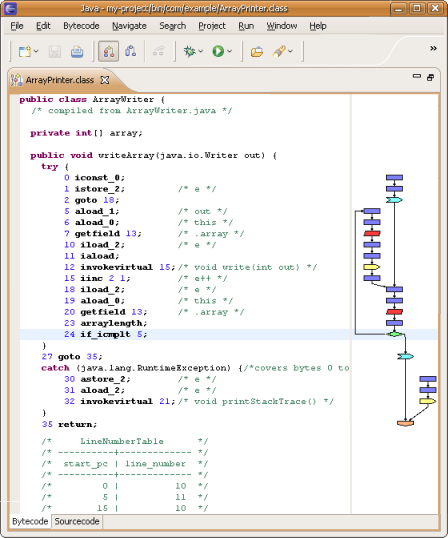448x538 pixels.
Task: Click the red getfield node at offset 7
Action: point(372,233)
